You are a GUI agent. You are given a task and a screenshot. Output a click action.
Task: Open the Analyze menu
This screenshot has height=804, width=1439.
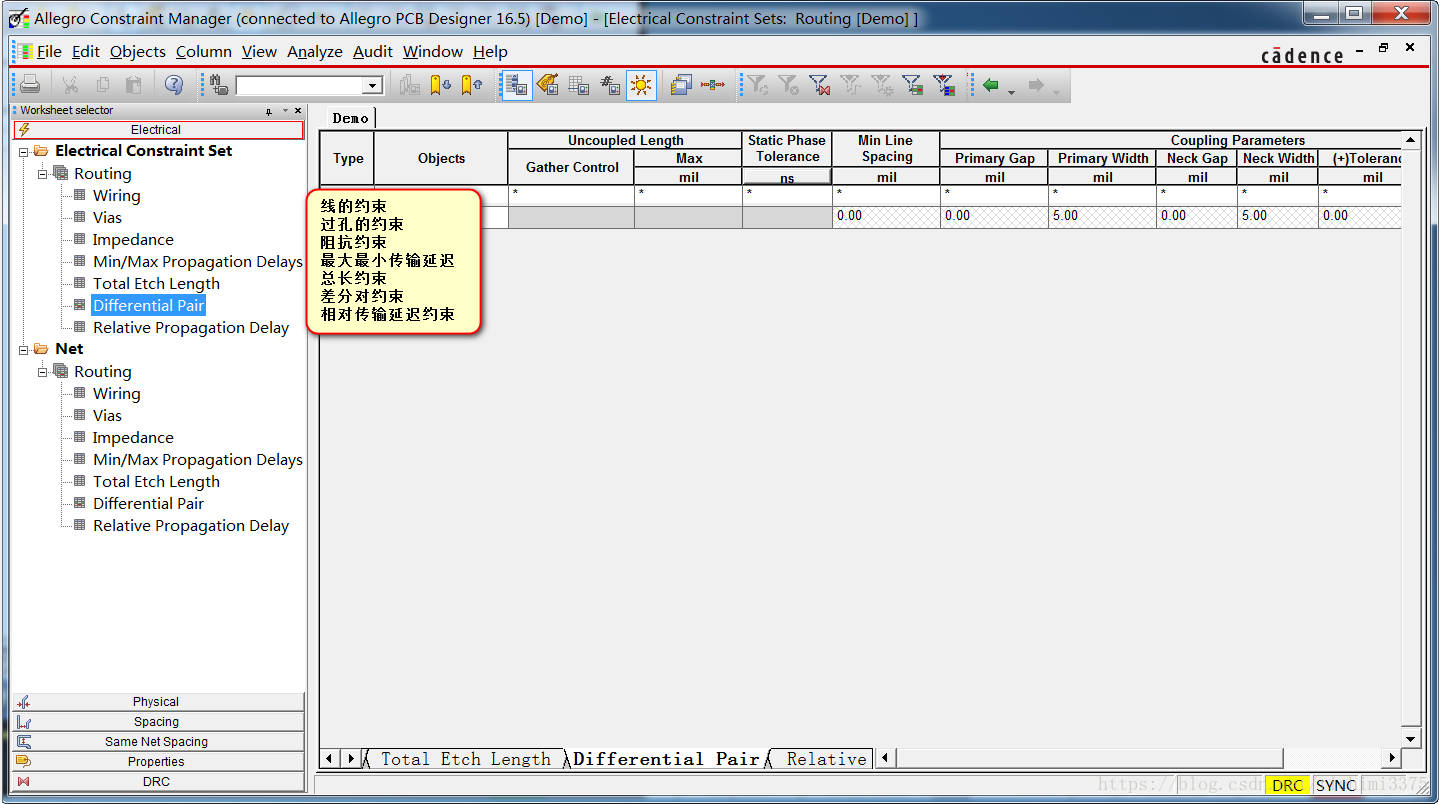(315, 52)
